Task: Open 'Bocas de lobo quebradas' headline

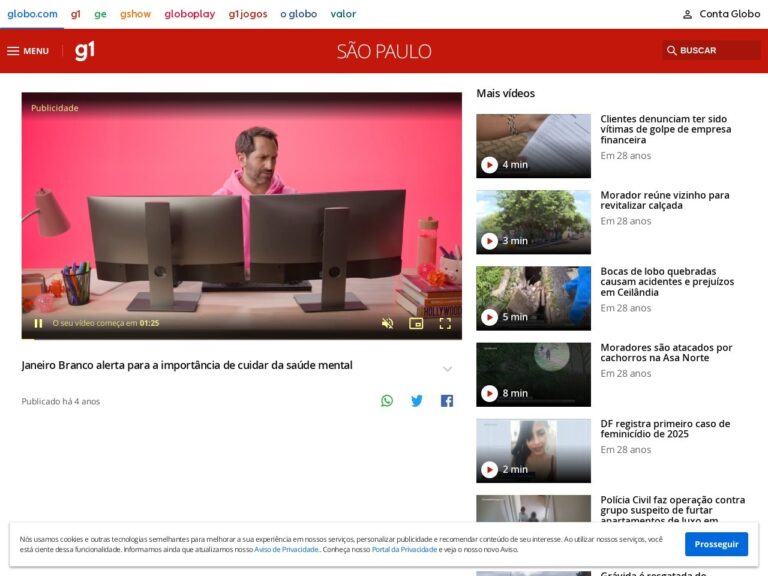Action: pyautogui.click(x=667, y=282)
